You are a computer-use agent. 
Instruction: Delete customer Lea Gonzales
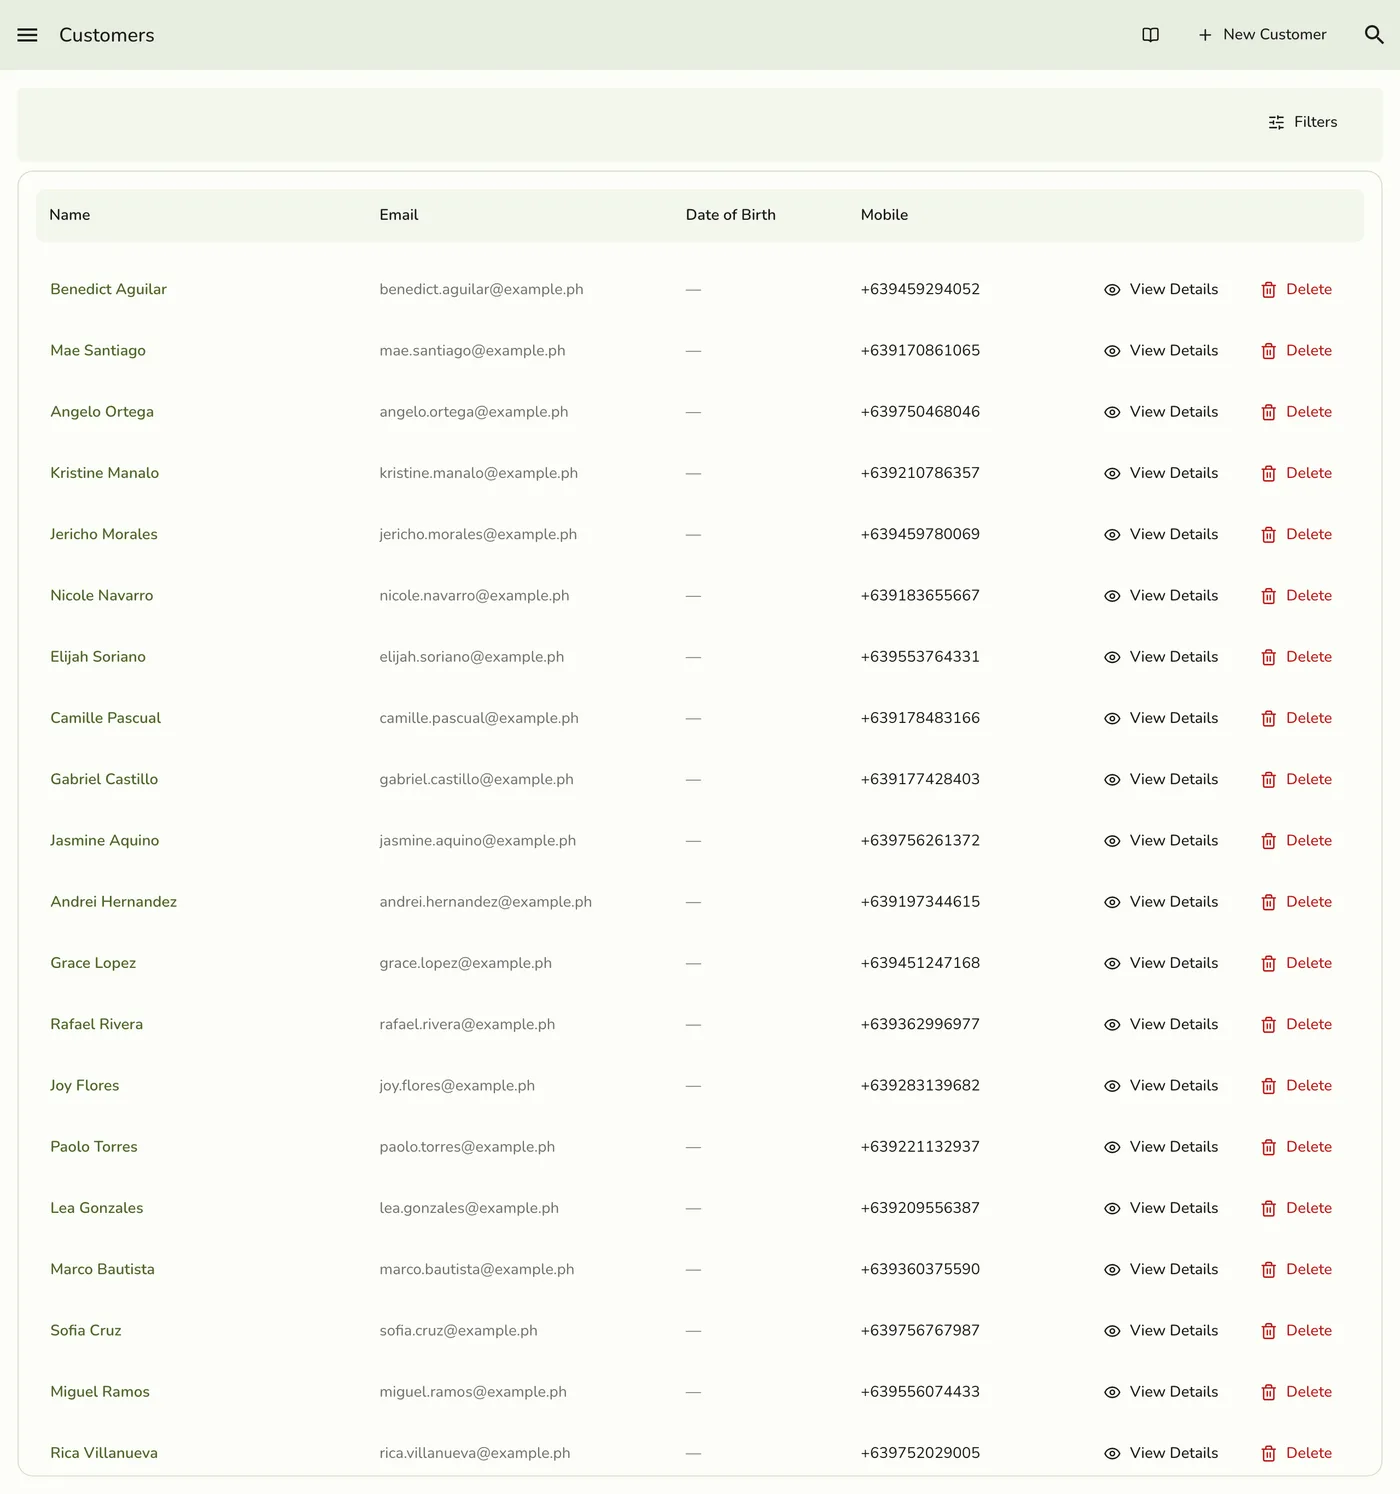1296,1208
